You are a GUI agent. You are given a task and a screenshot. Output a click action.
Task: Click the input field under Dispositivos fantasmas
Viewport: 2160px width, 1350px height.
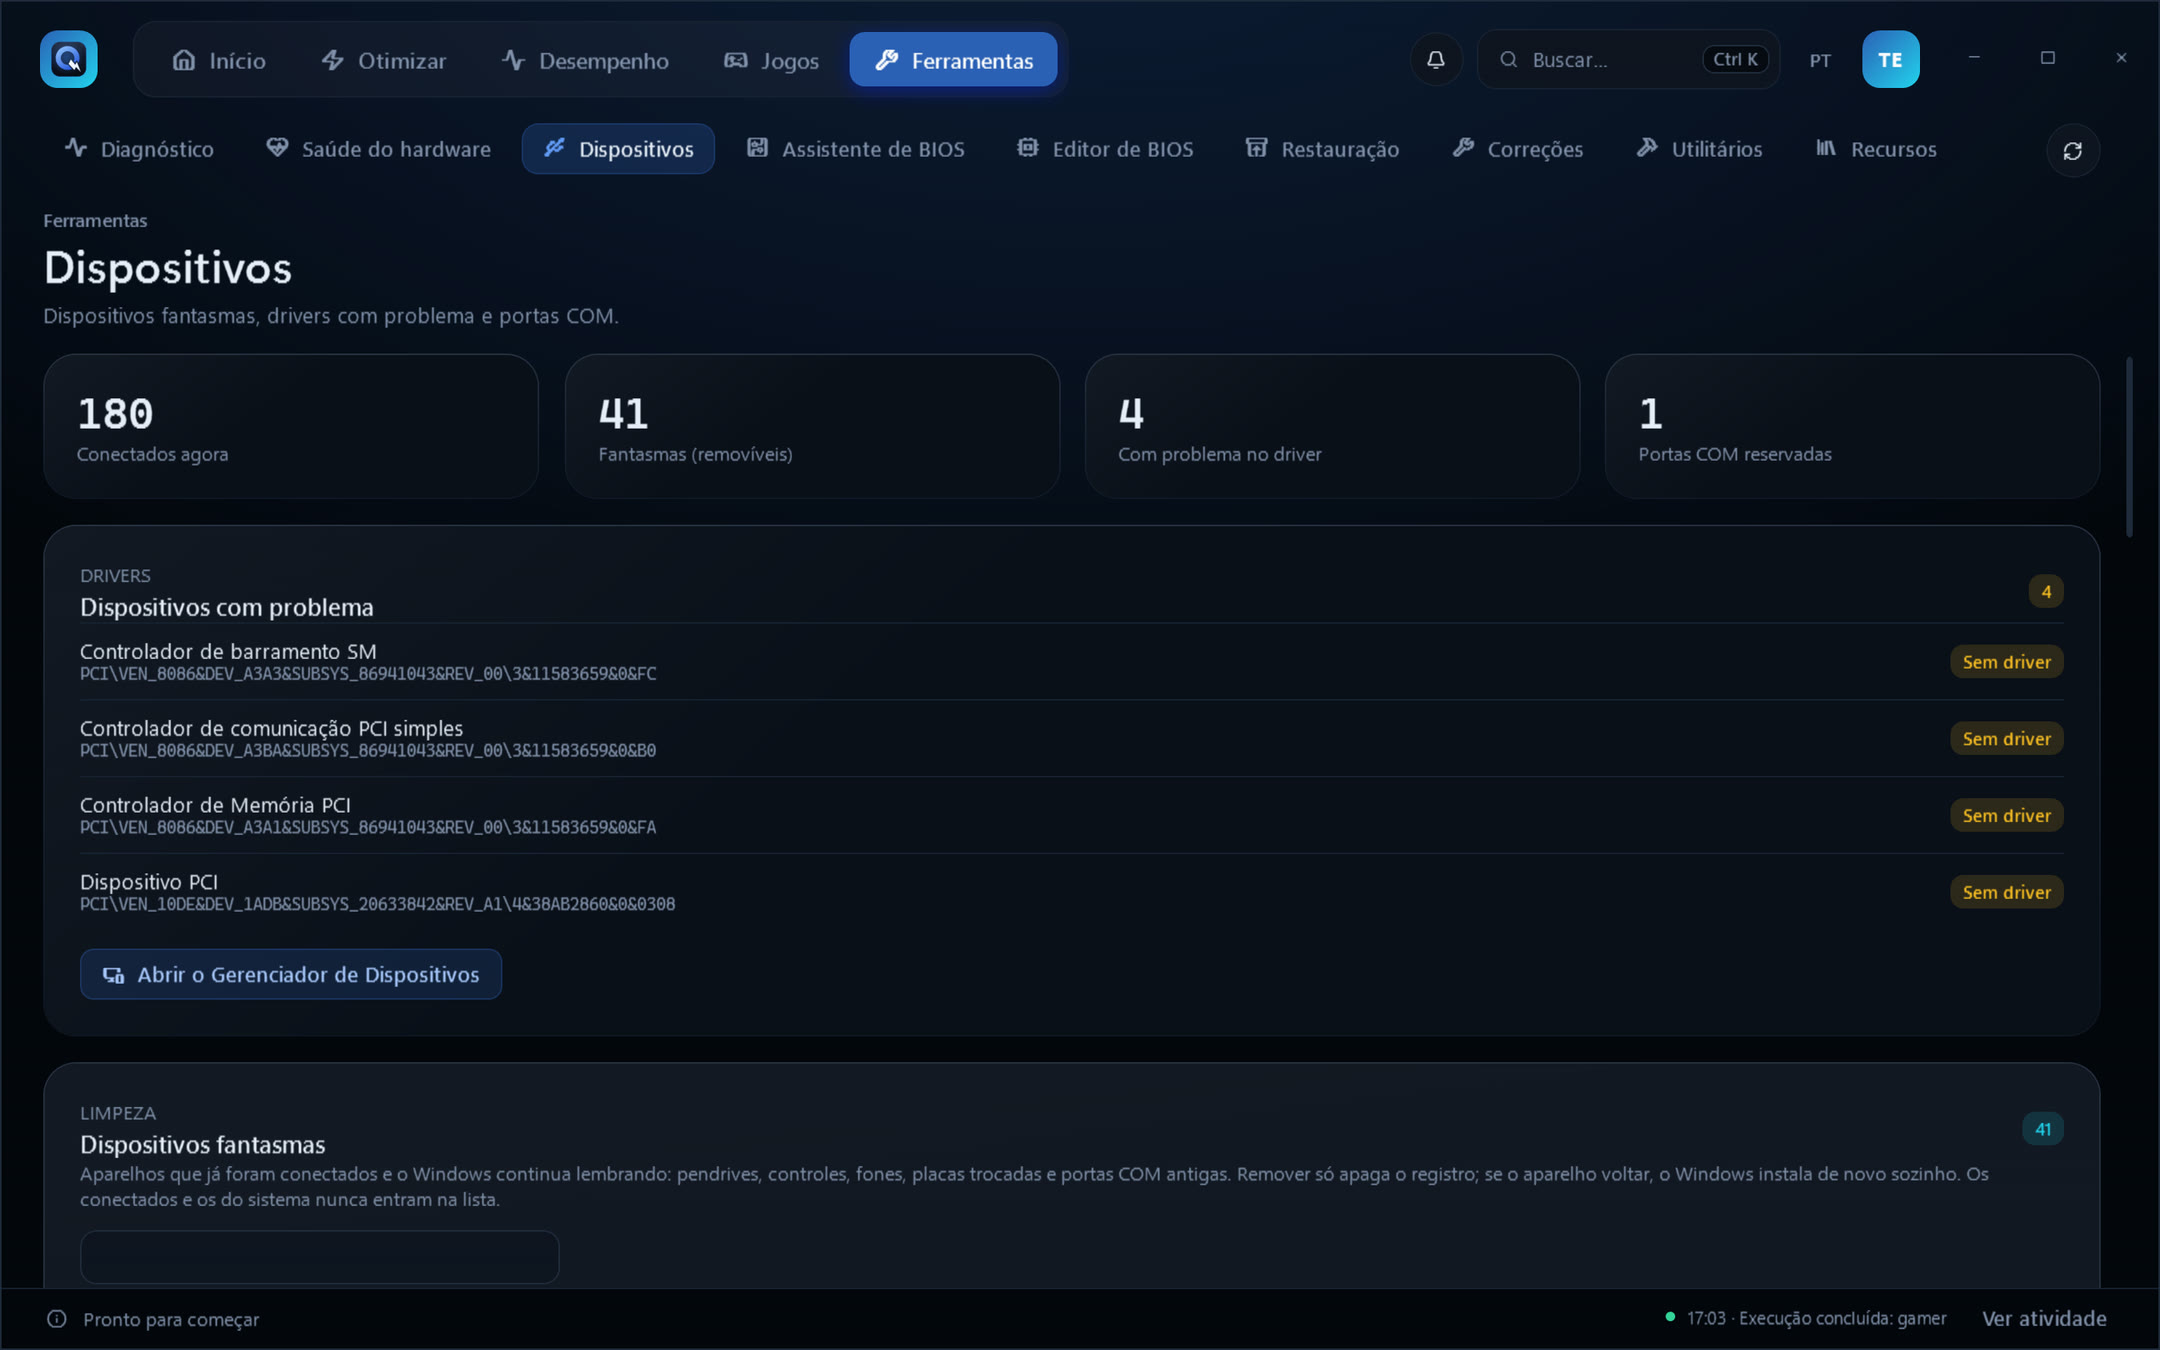[319, 1257]
